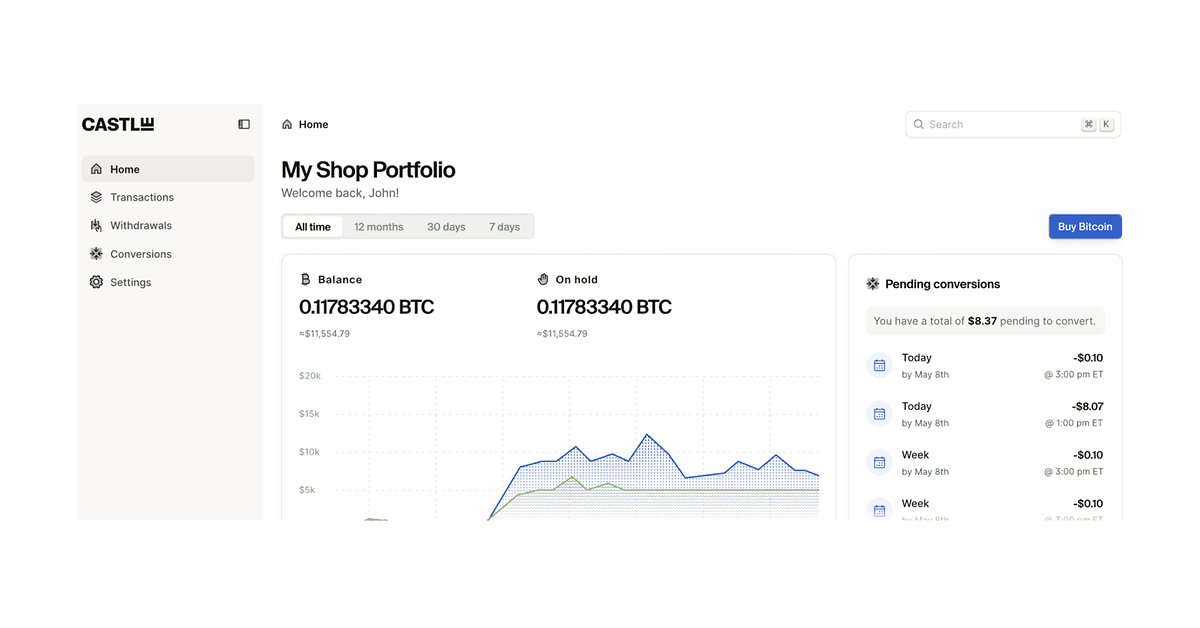Click the Buy Bitcoin button
Image resolution: width=1200 pixels, height=628 pixels.
pos(1085,227)
